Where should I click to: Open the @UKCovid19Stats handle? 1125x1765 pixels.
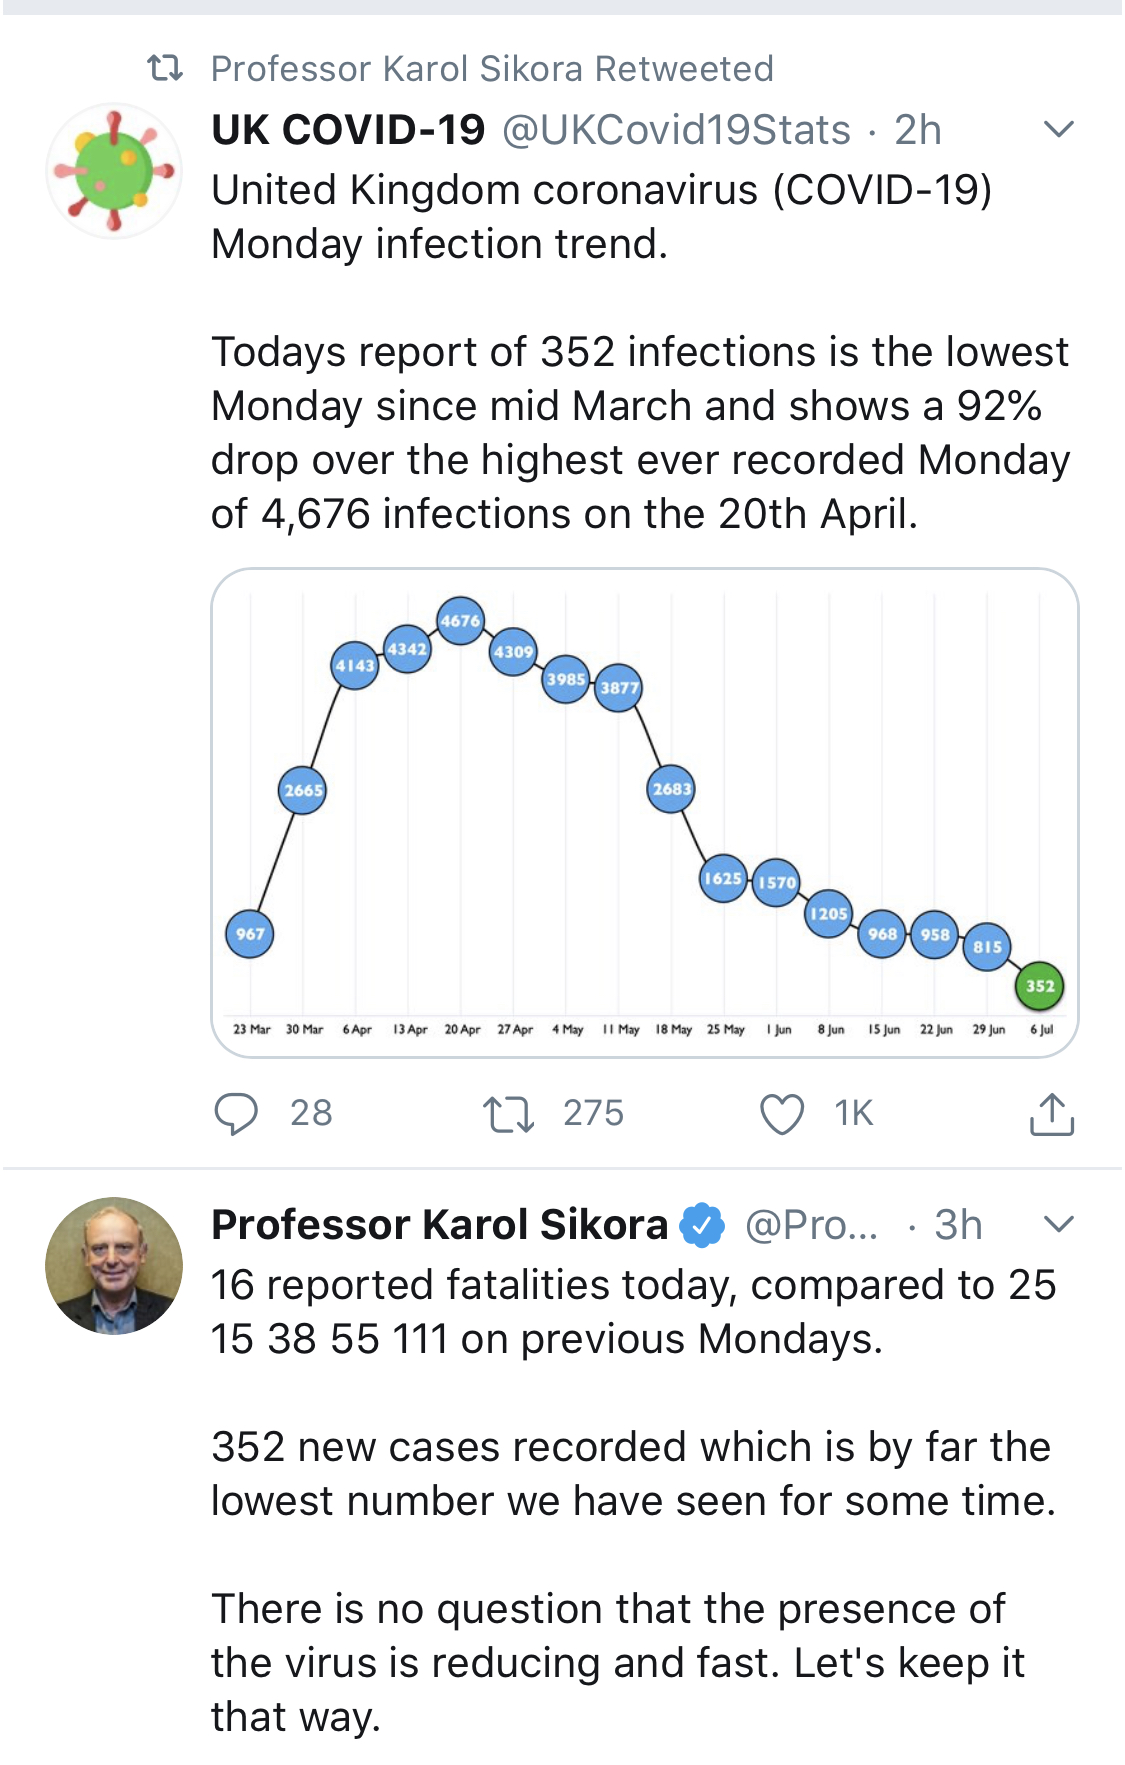point(676,130)
